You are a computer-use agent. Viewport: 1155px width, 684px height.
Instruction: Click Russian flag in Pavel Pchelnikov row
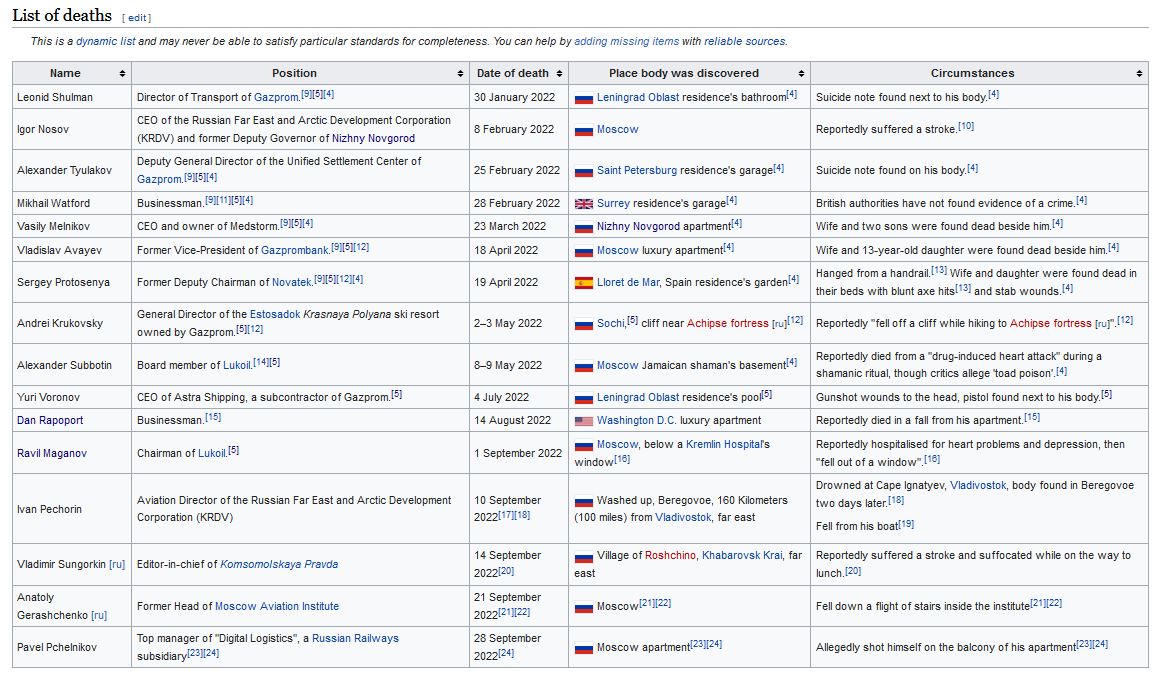click(583, 649)
